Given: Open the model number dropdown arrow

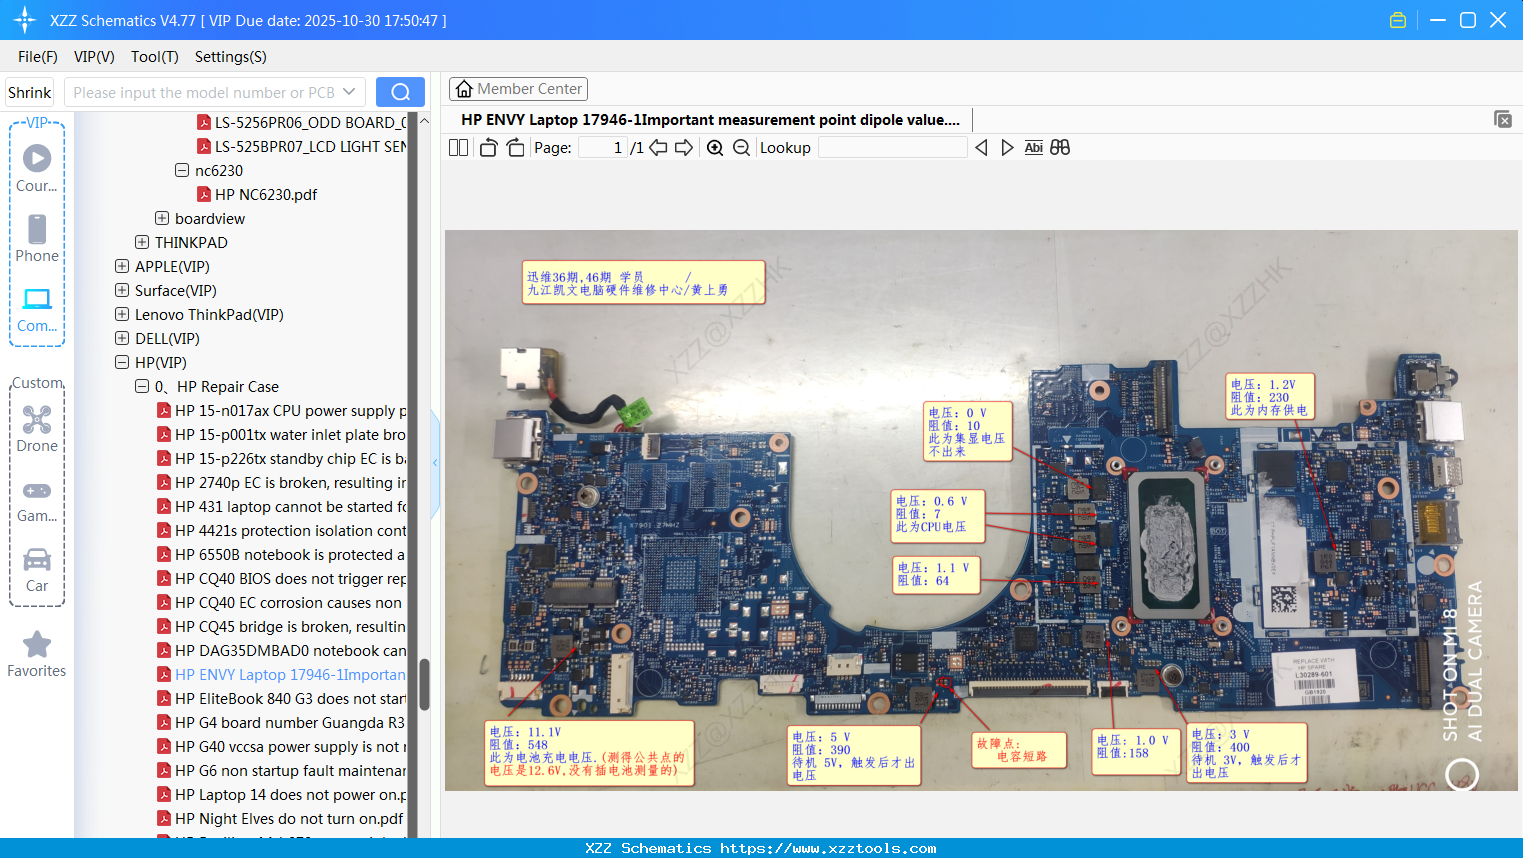Looking at the screenshot, I should (349, 92).
